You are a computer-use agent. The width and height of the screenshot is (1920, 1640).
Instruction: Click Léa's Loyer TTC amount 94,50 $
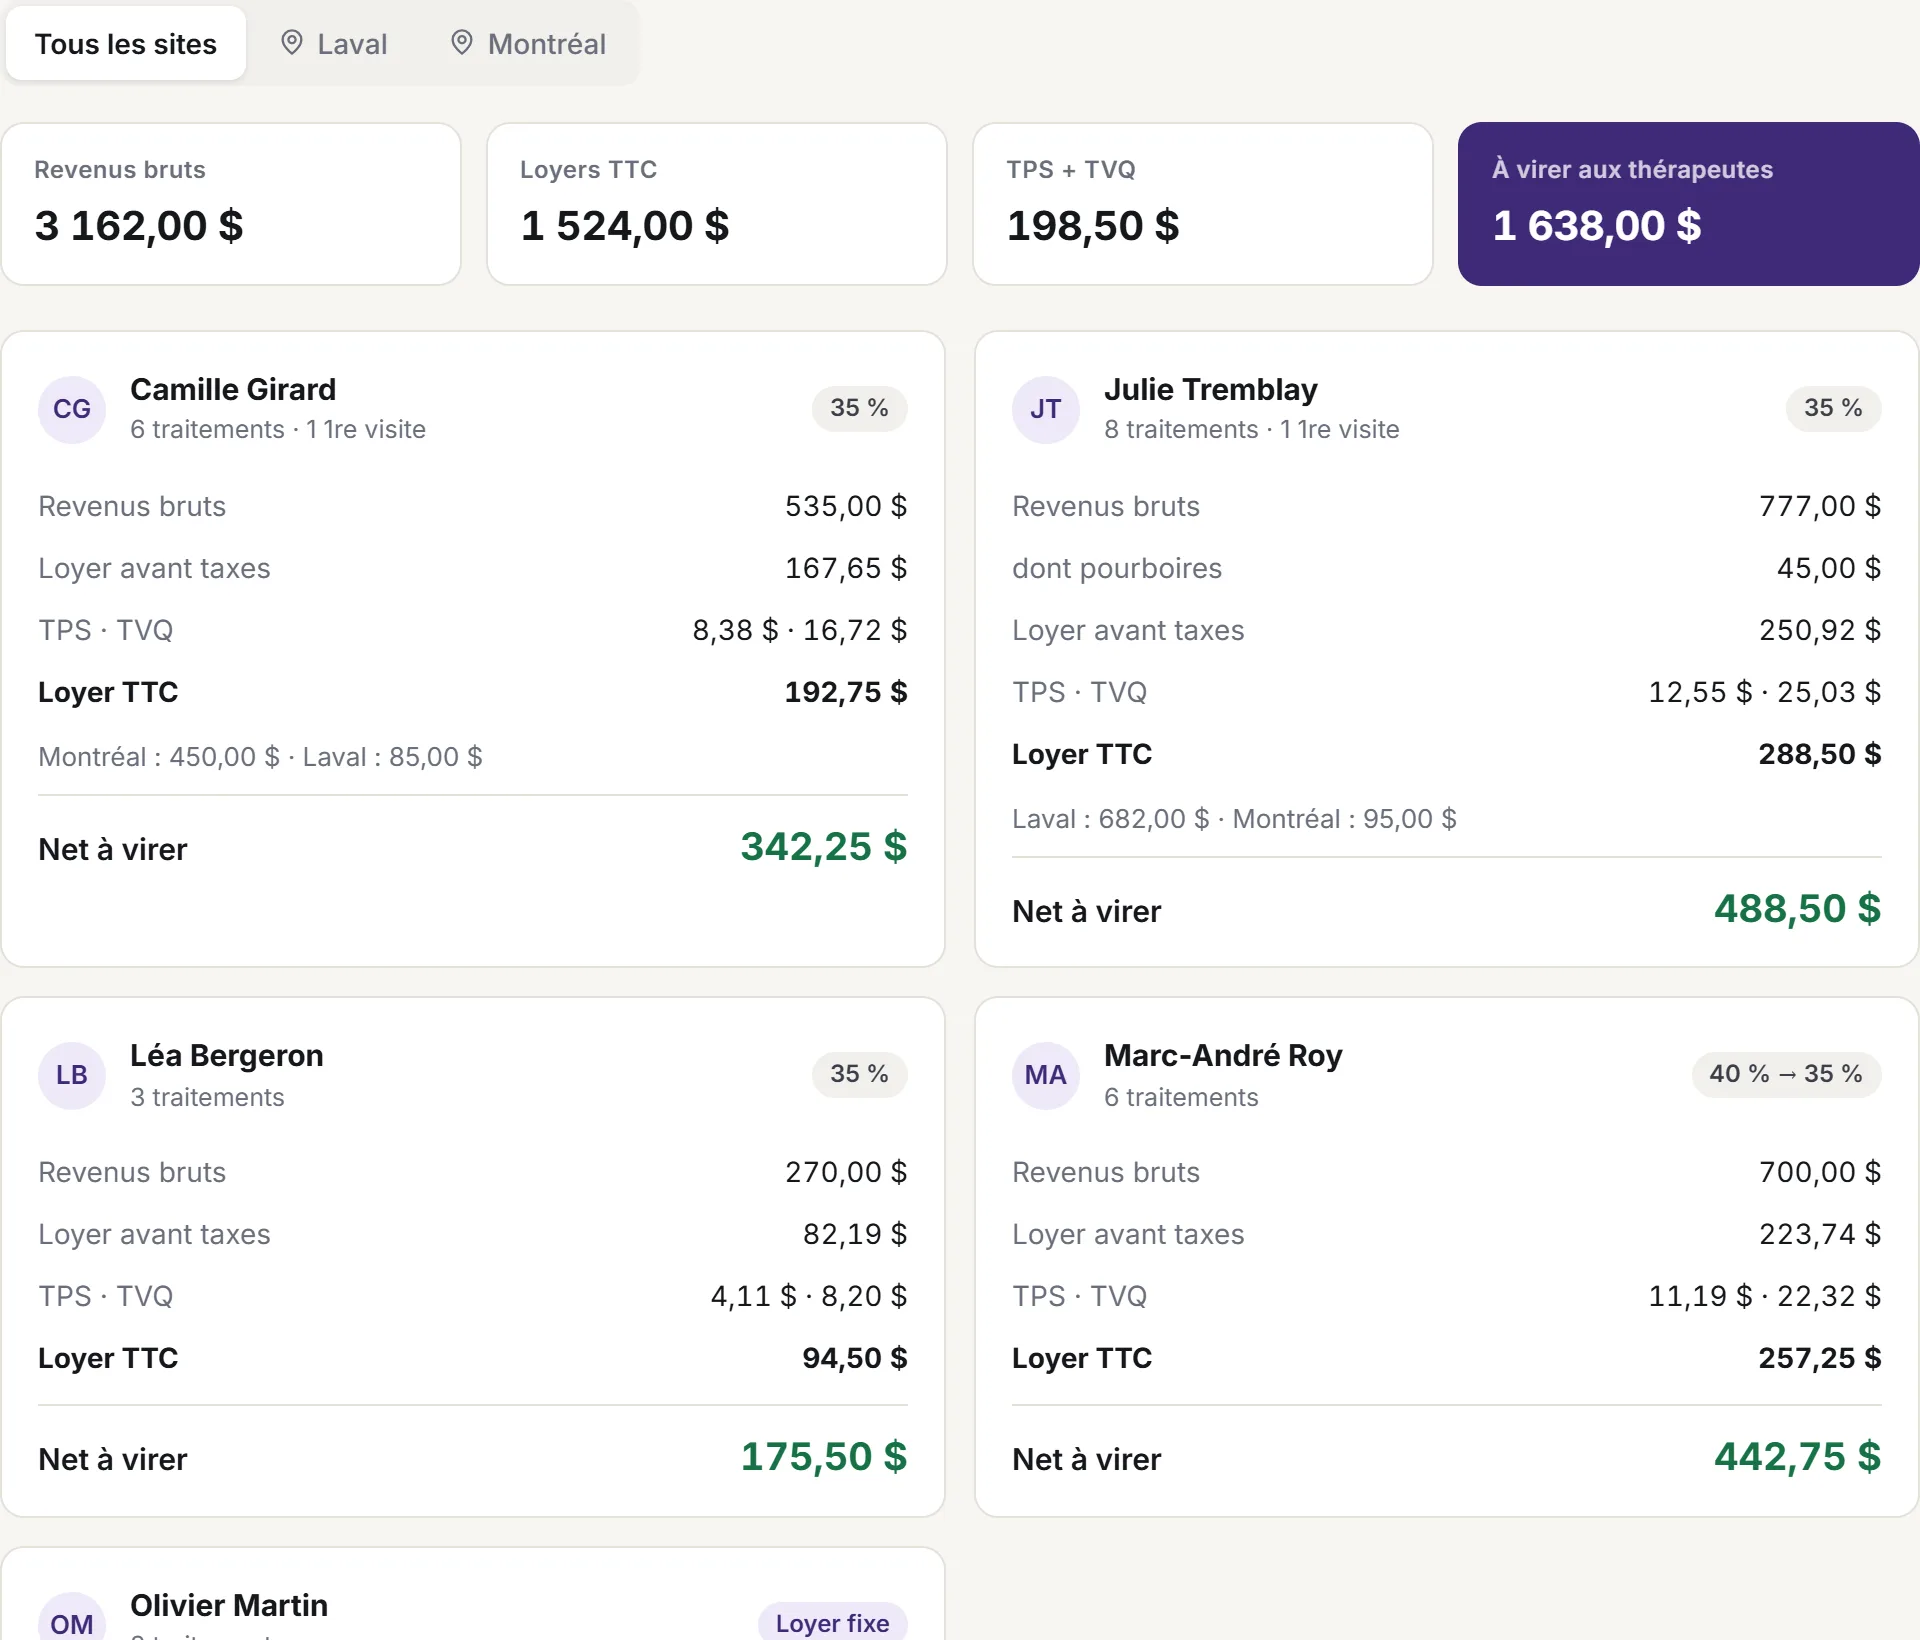click(855, 1358)
